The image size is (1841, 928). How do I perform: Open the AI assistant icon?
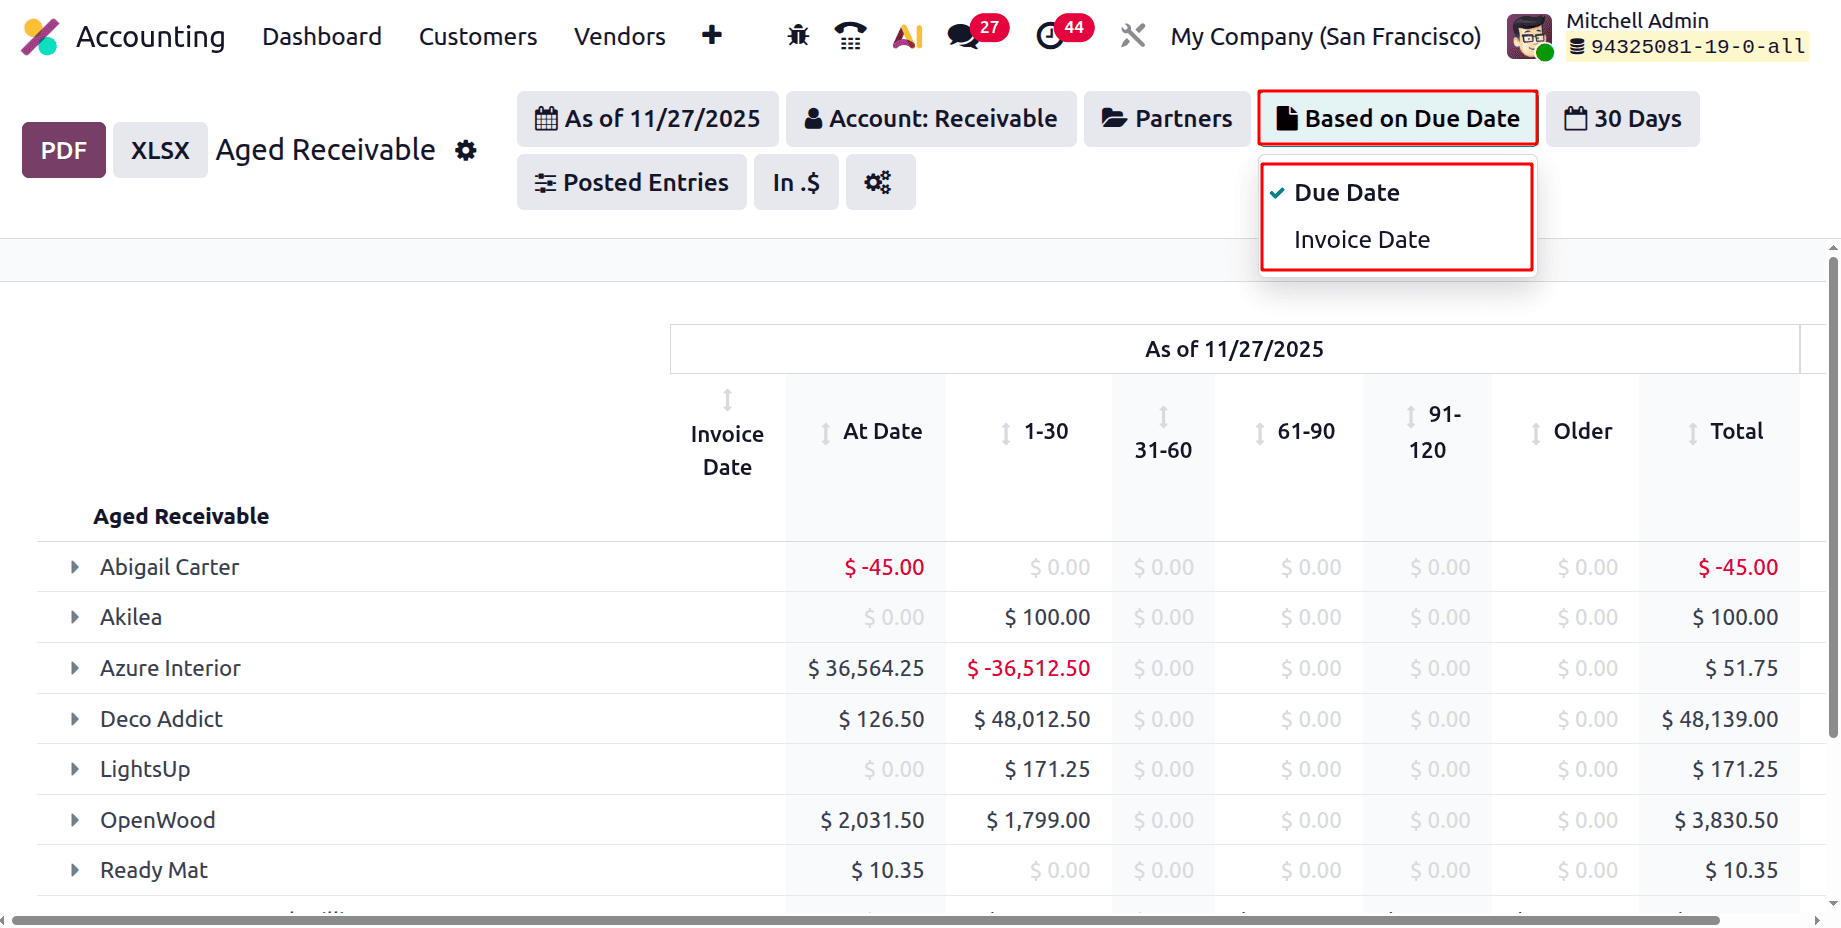pos(908,36)
